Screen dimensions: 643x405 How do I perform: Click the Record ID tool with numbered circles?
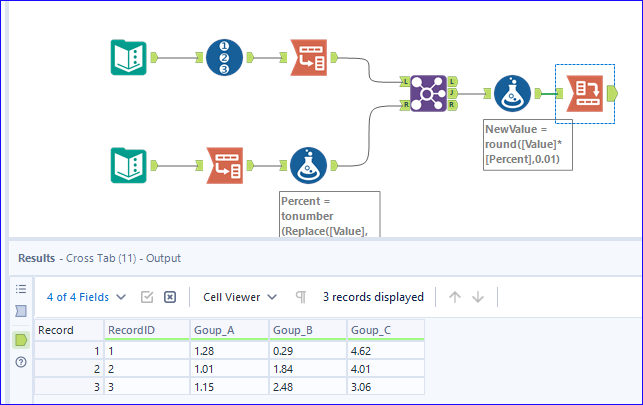(224, 57)
